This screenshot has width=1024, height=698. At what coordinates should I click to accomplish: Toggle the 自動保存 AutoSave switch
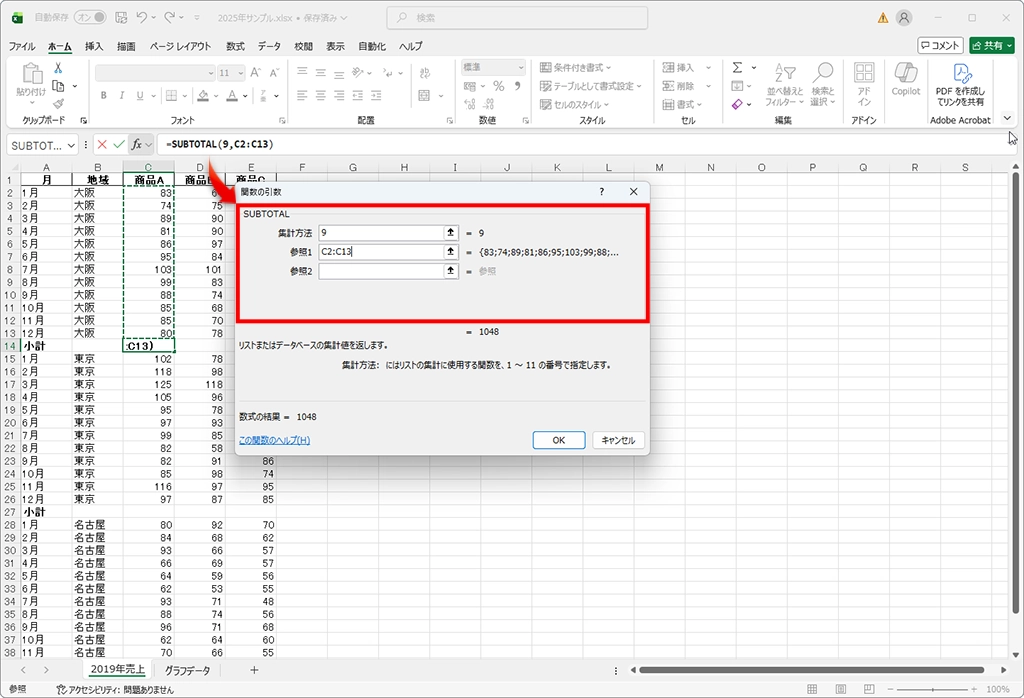(x=91, y=18)
